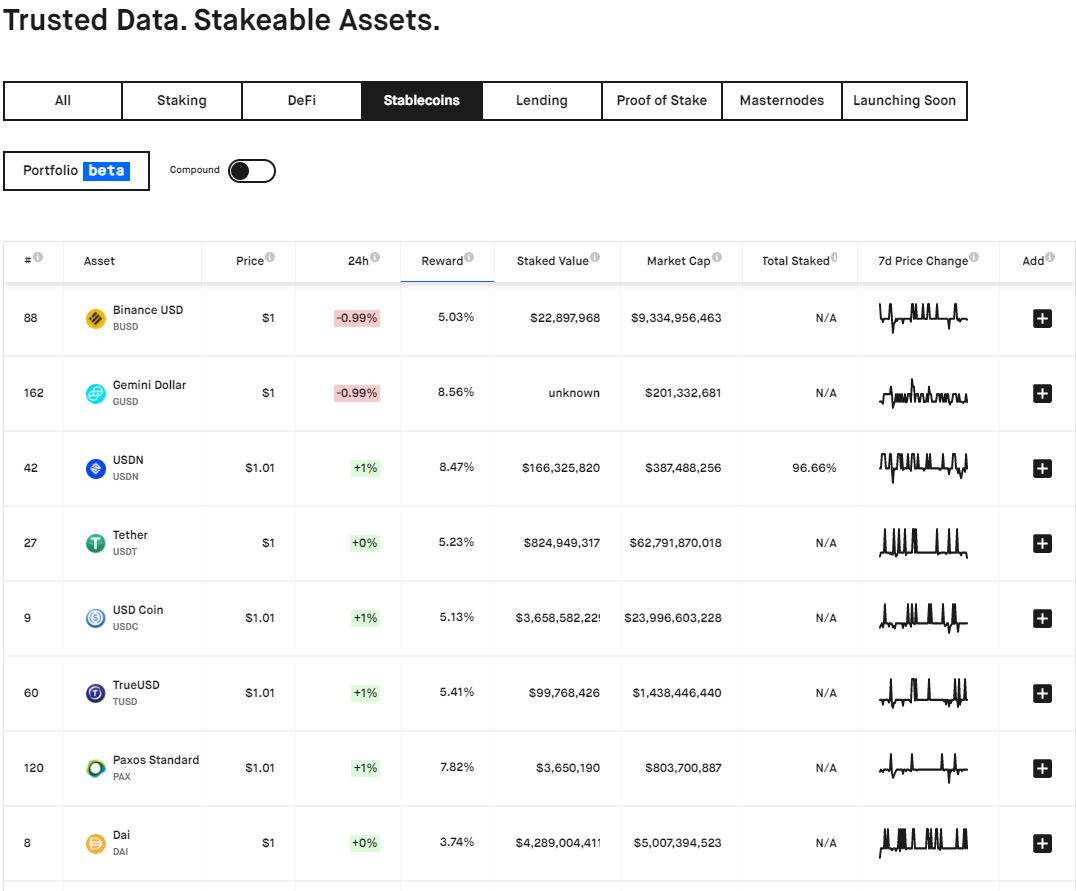Viewport: 1076px width, 891px height.
Task: Click the Gemini Dollar coin logo
Action: (x=95, y=393)
